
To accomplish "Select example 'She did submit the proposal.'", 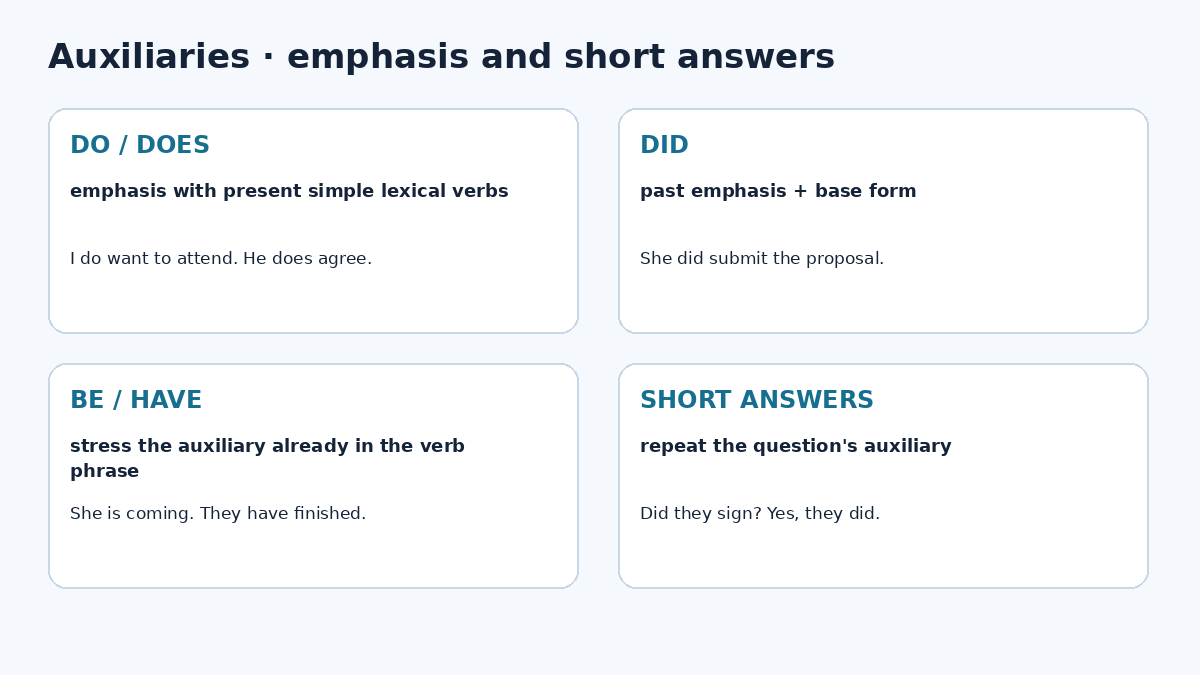I will coord(762,259).
